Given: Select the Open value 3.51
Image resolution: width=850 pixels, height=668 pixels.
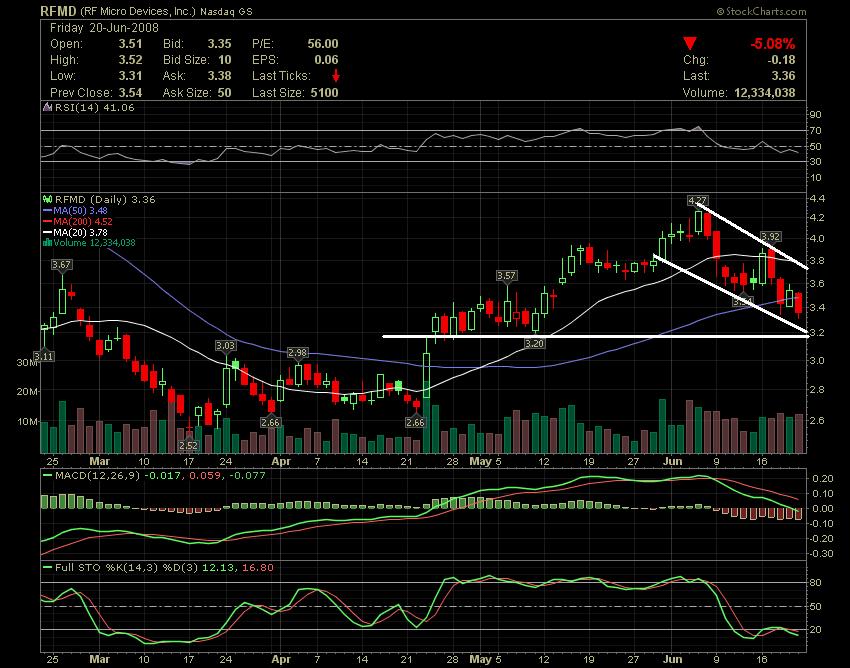Looking at the screenshot, I should coord(131,44).
